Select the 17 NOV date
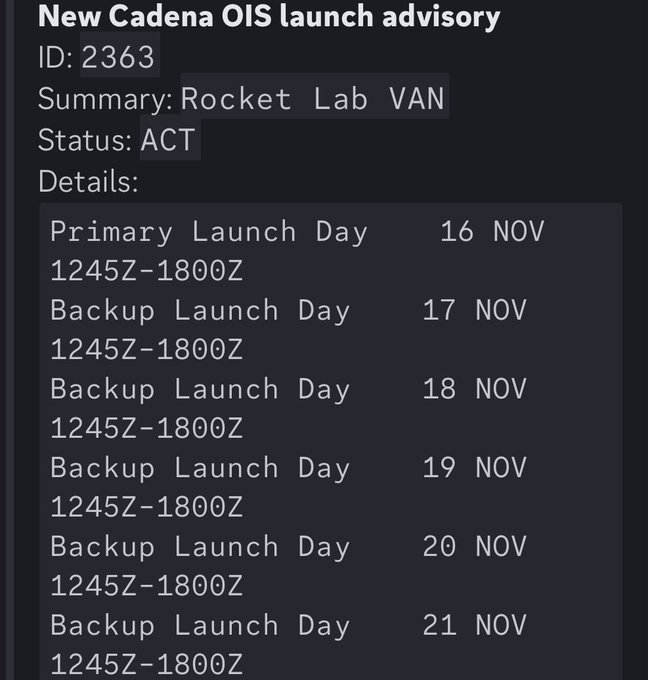Viewport: 648px width, 680px height. (474, 310)
